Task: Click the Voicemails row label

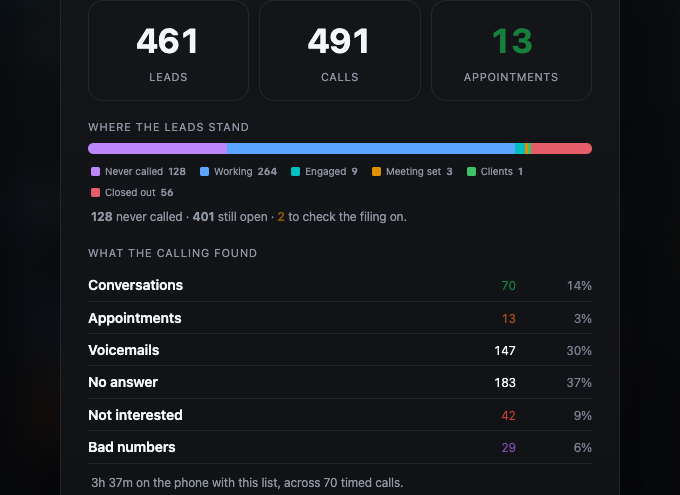Action: click(x=124, y=350)
